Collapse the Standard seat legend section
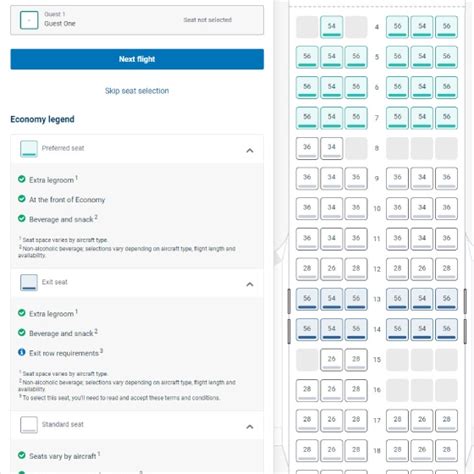The width and height of the screenshot is (474, 474). click(250, 426)
